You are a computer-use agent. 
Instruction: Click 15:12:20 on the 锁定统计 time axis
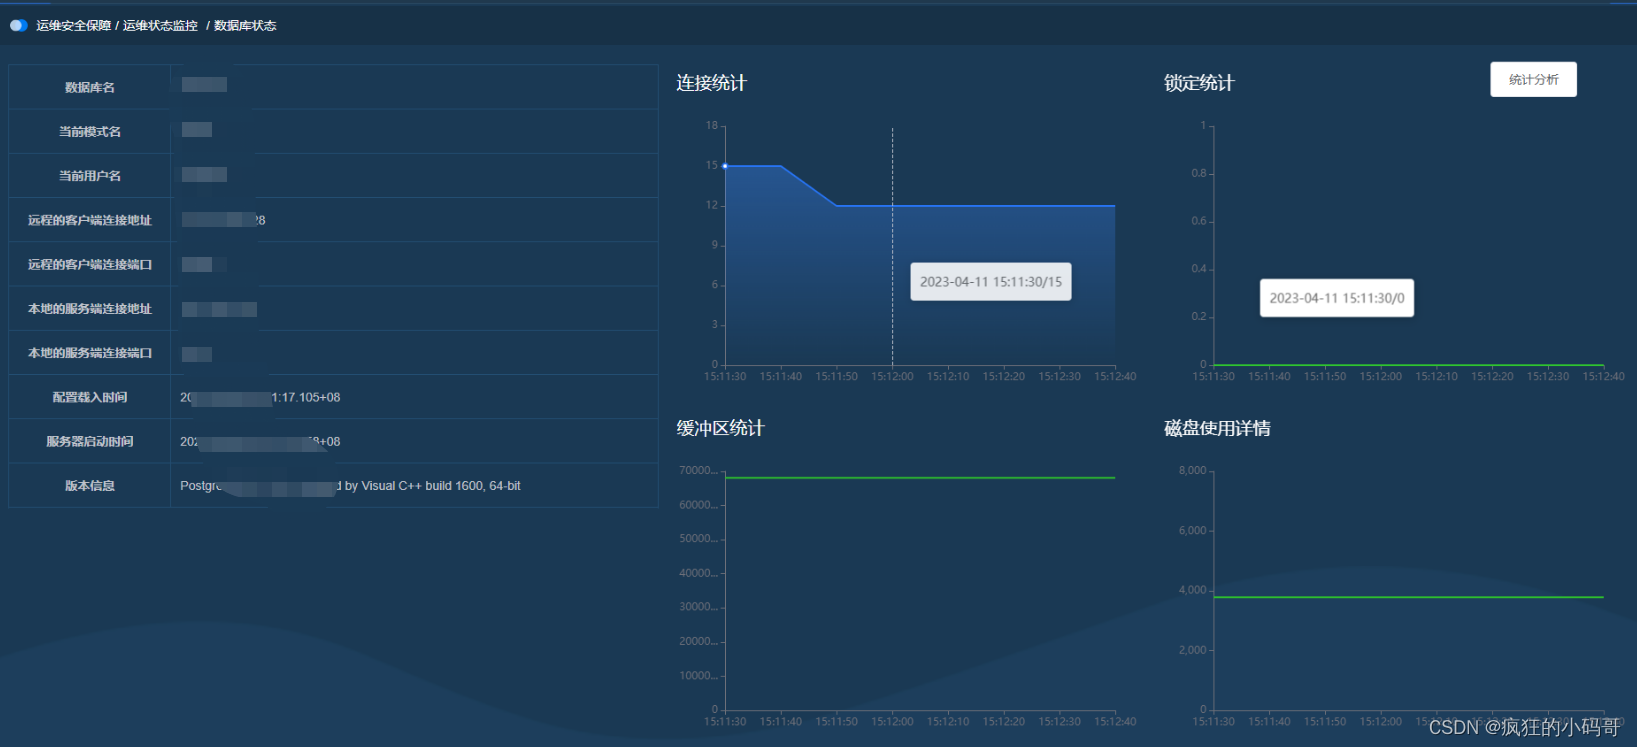pyautogui.click(x=1492, y=377)
